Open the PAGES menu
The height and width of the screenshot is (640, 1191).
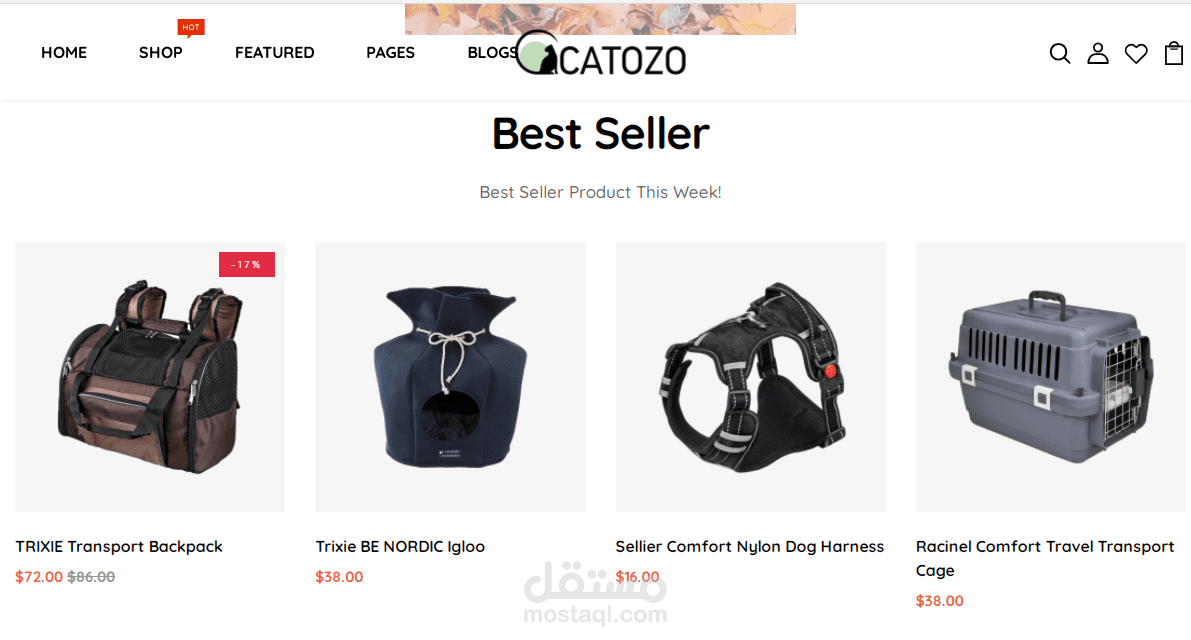[390, 52]
